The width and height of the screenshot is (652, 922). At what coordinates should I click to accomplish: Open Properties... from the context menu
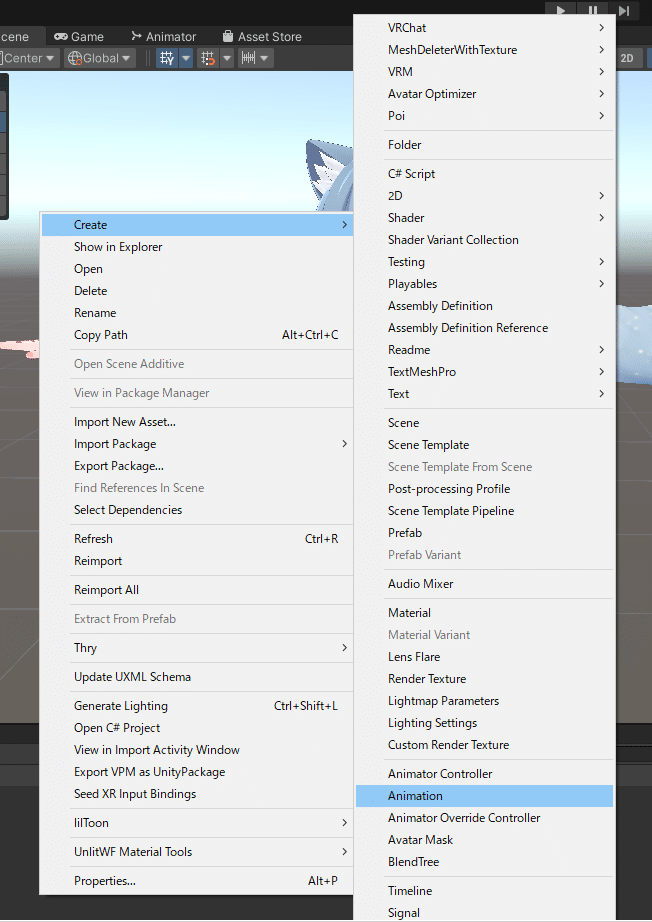click(198, 881)
